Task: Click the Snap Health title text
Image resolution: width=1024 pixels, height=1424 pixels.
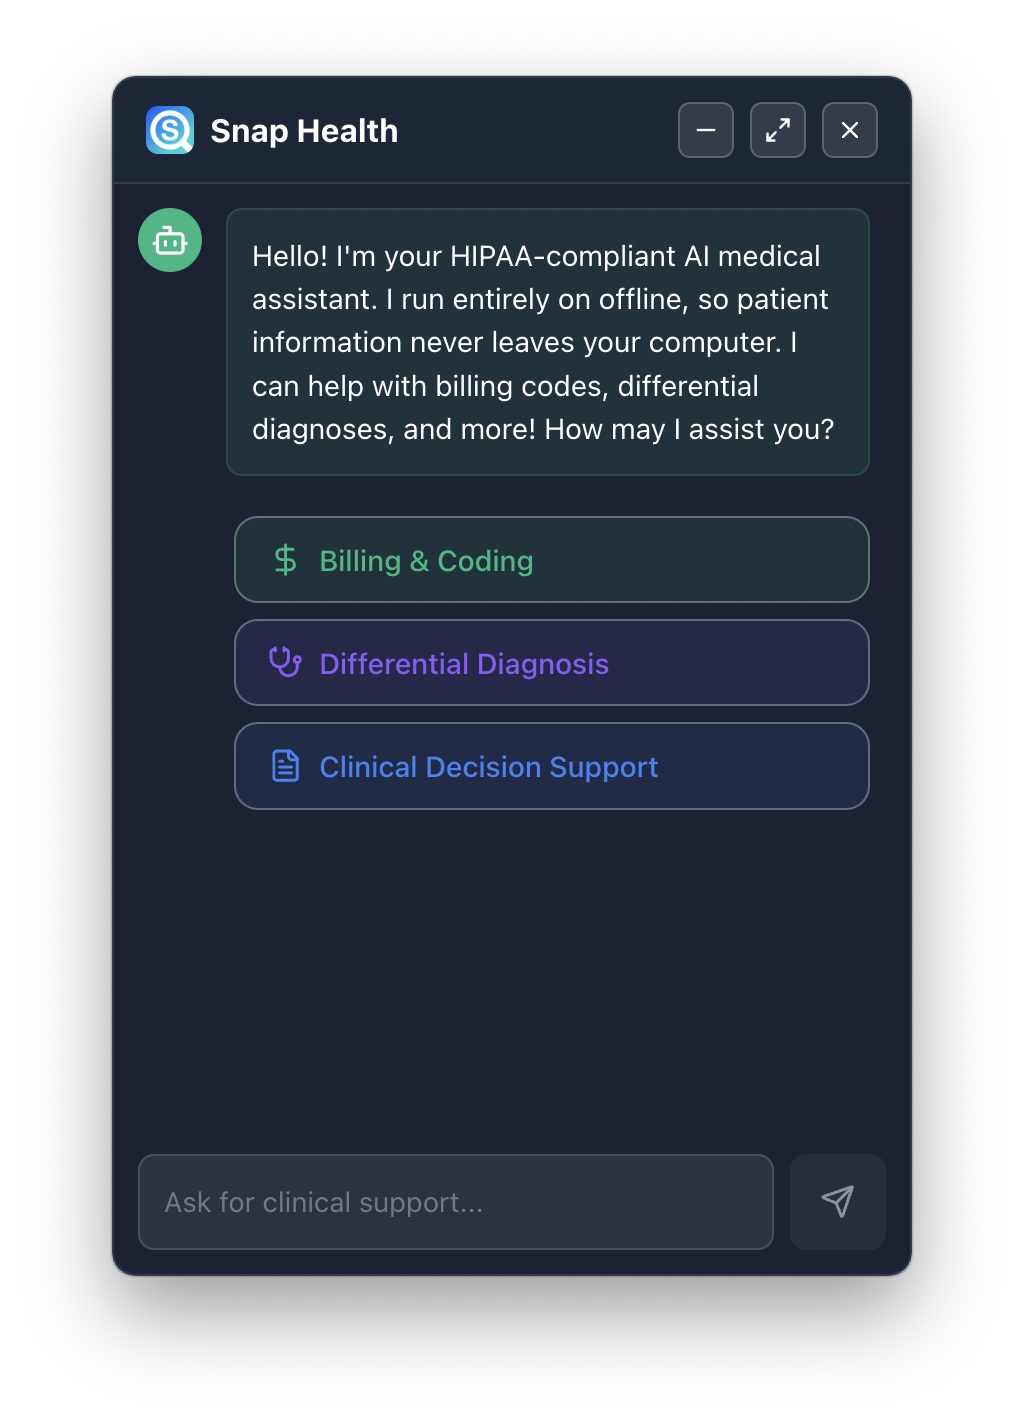Action: [304, 130]
